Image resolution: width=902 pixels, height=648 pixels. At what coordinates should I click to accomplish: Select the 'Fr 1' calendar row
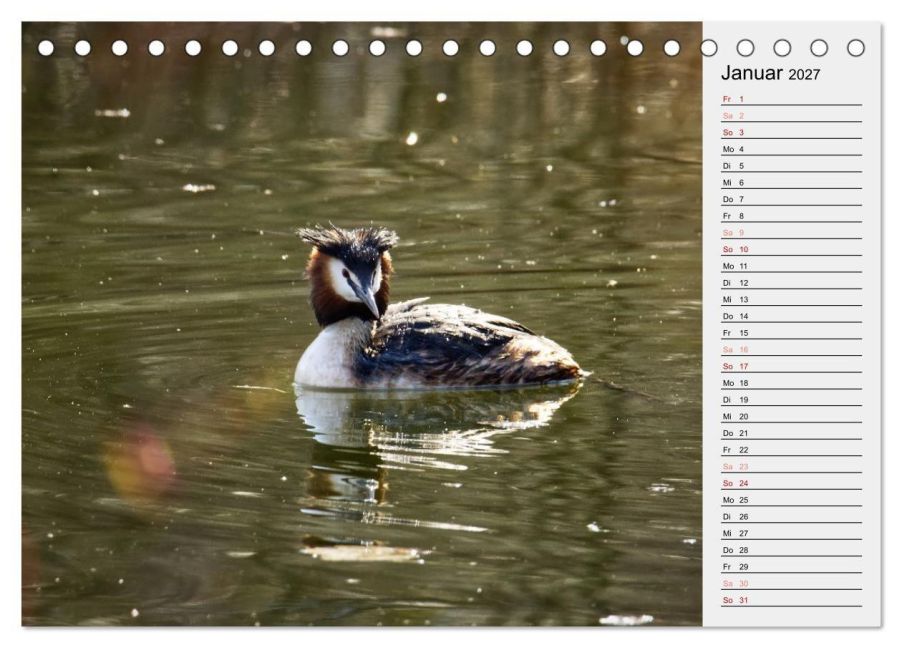pos(792,99)
